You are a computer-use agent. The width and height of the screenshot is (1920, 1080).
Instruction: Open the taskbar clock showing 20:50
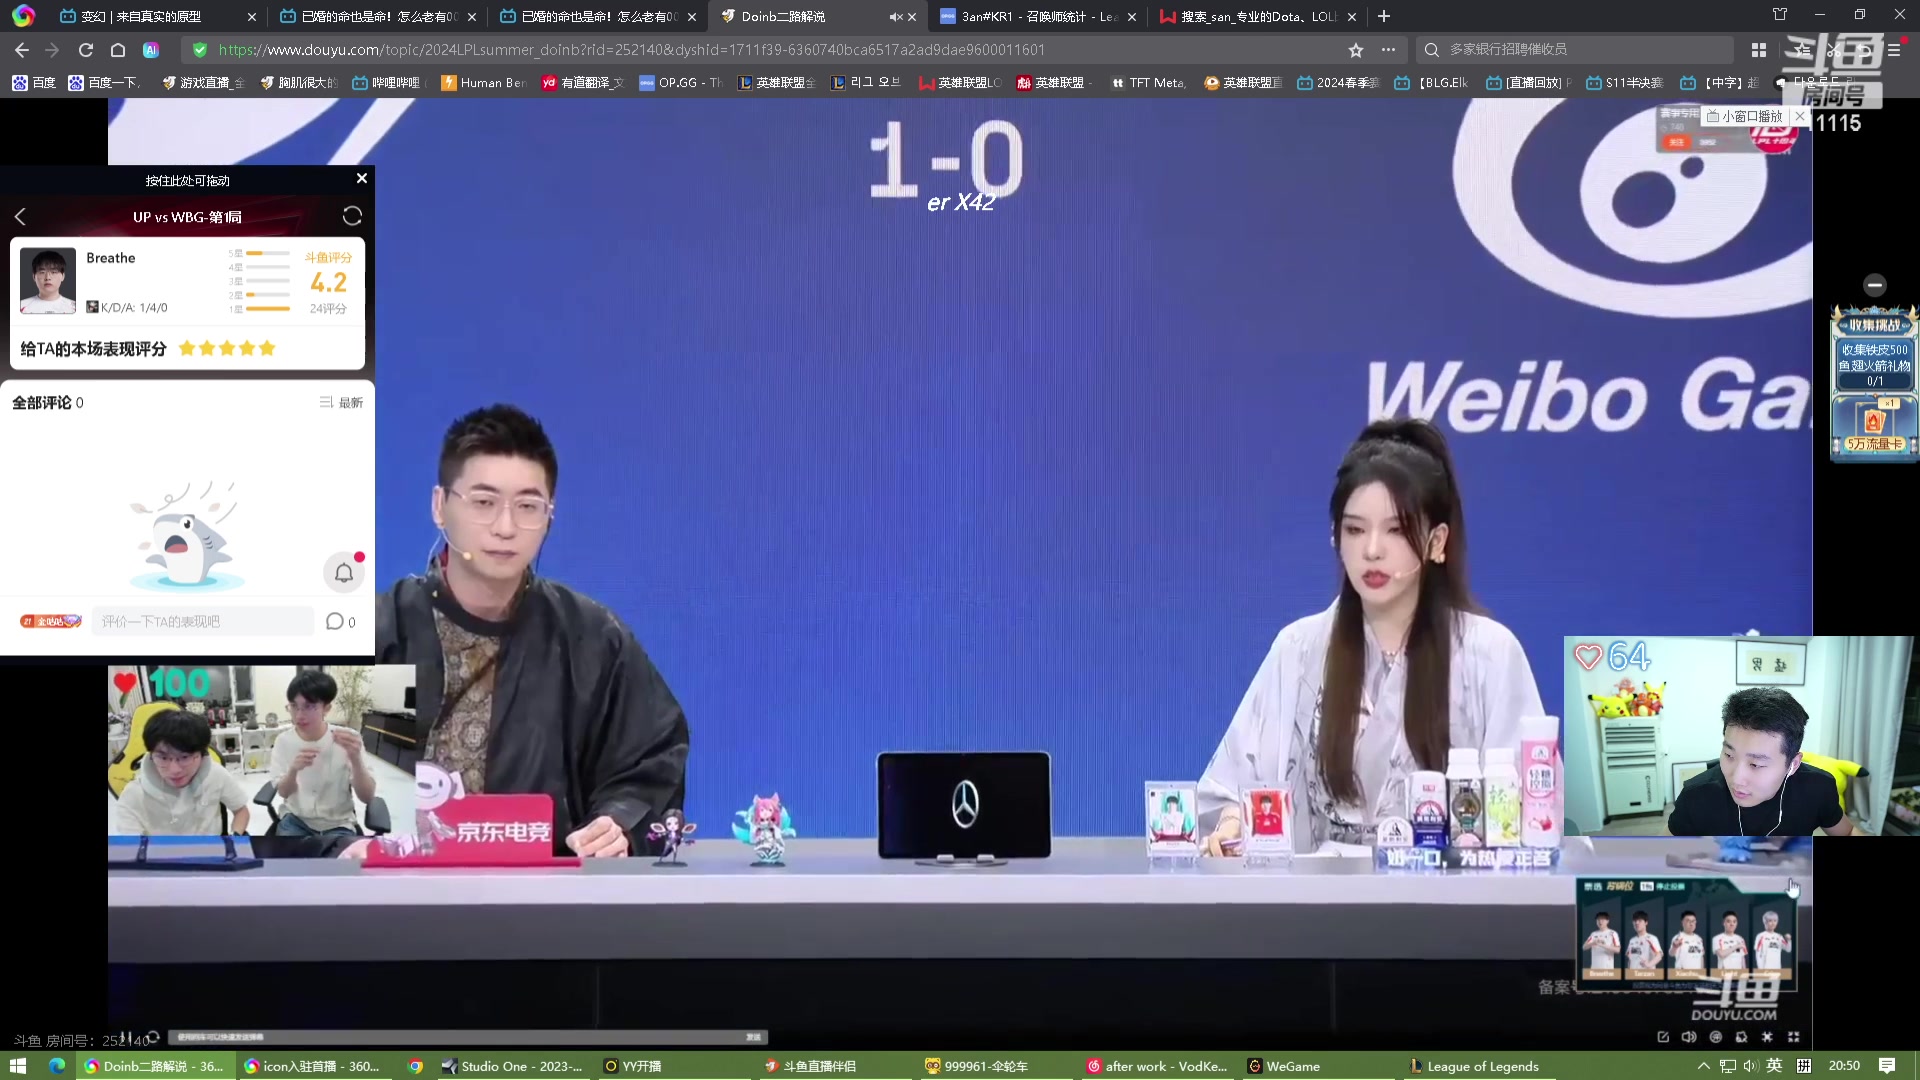[x=1844, y=1066]
